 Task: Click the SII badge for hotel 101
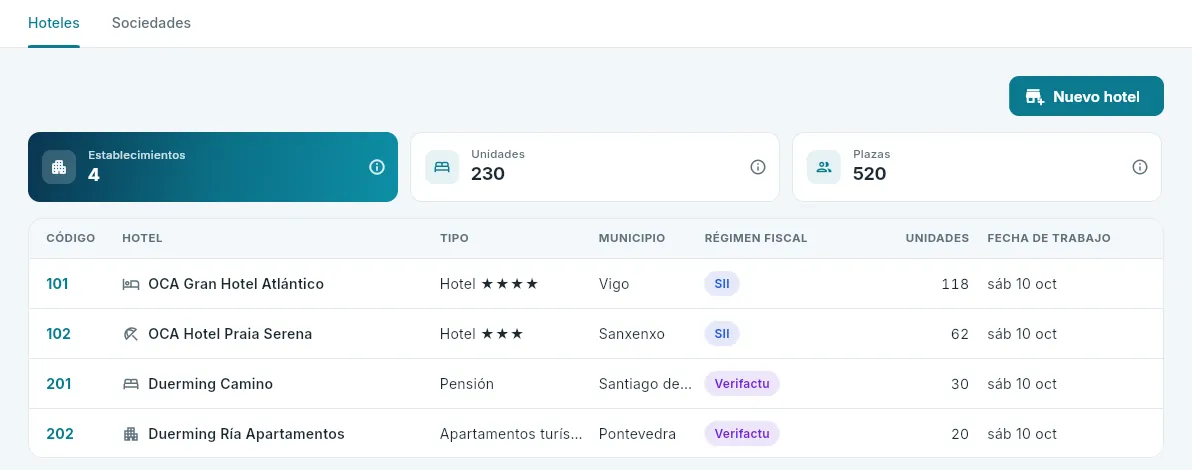pyautogui.click(x=722, y=284)
